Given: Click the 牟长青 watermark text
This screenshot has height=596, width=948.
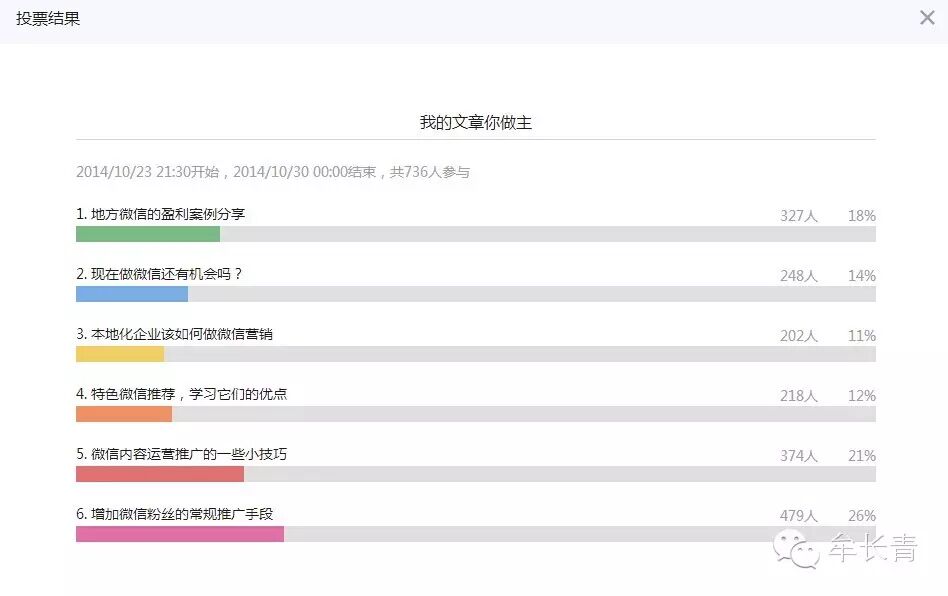Looking at the screenshot, I should click(872, 549).
